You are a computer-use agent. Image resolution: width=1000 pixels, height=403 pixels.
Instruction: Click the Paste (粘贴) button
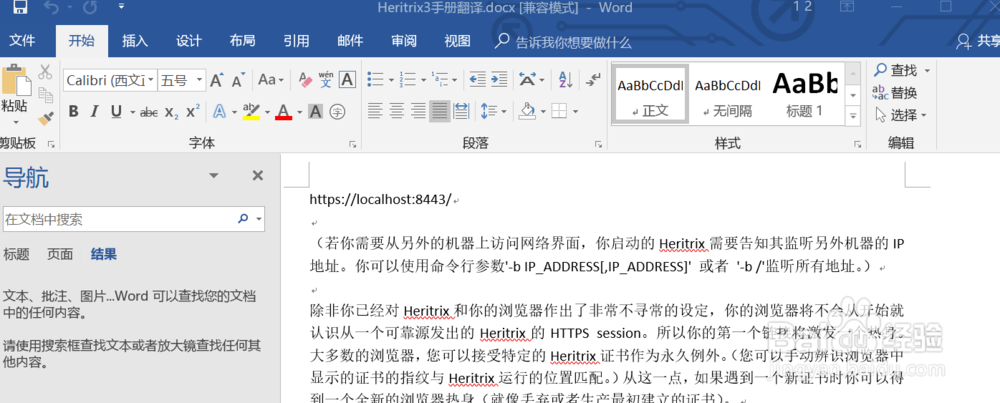pyautogui.click(x=15, y=89)
